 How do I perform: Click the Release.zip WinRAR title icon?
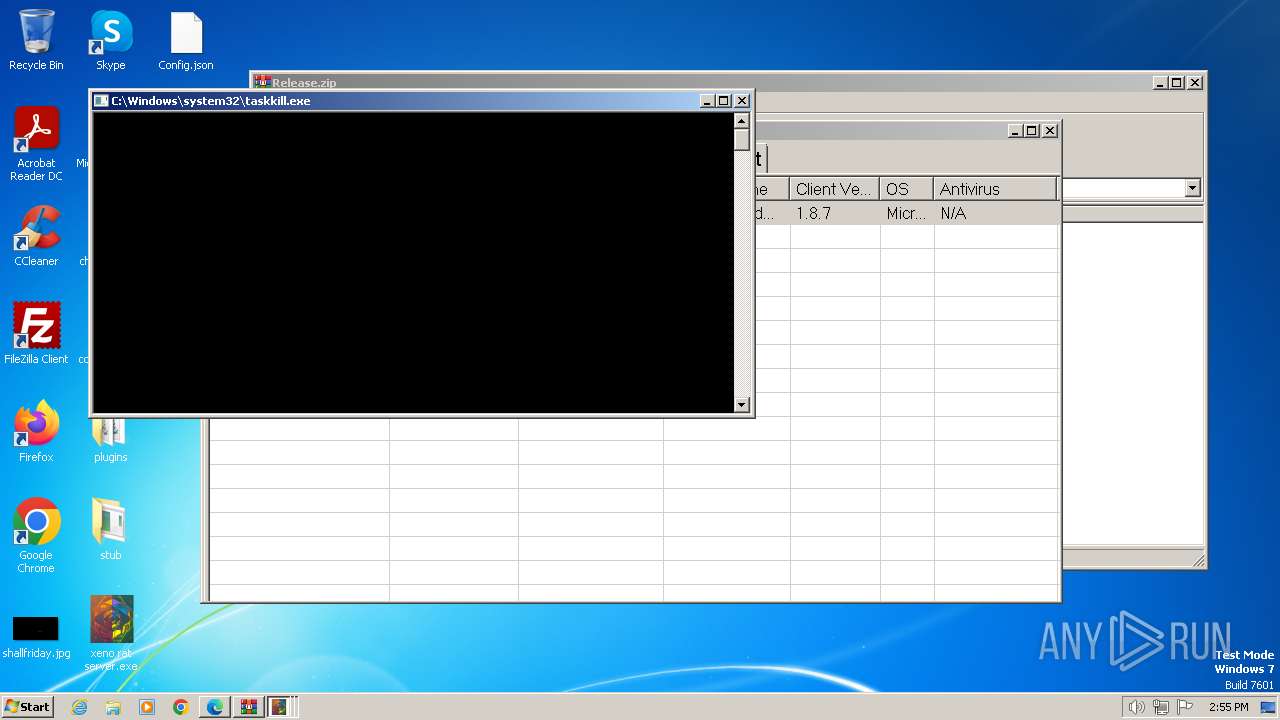[262, 82]
